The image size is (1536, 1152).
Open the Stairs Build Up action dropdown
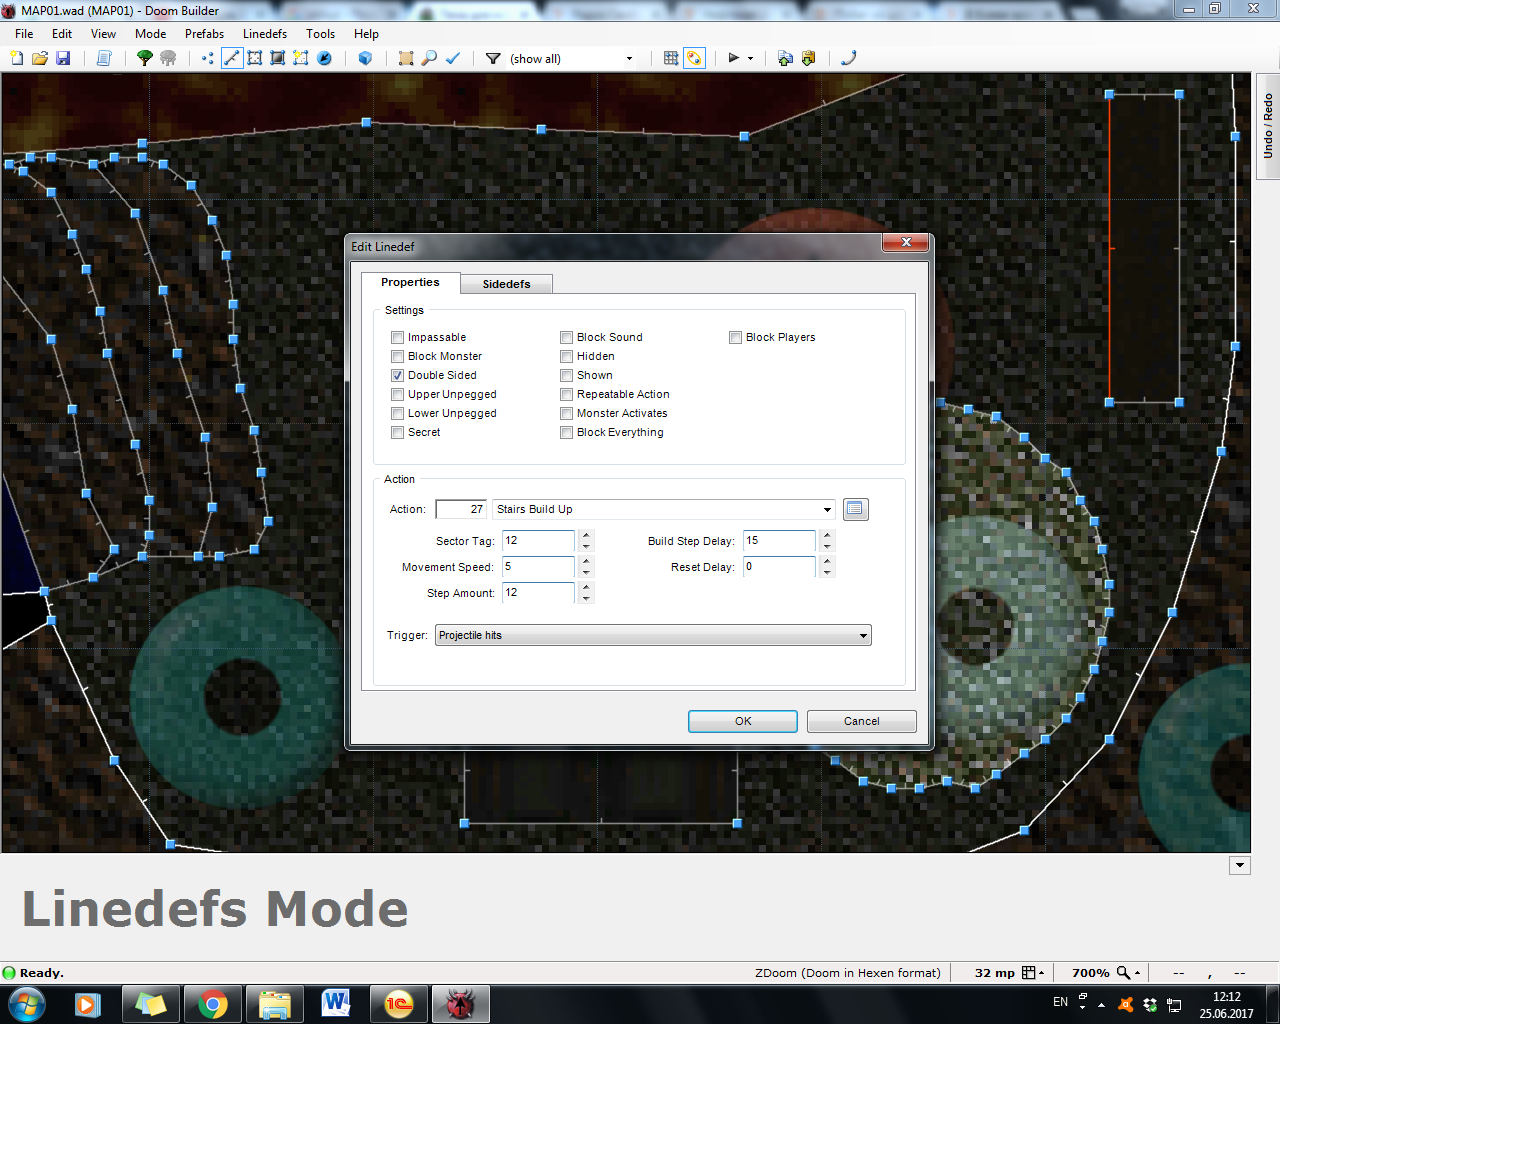point(827,509)
